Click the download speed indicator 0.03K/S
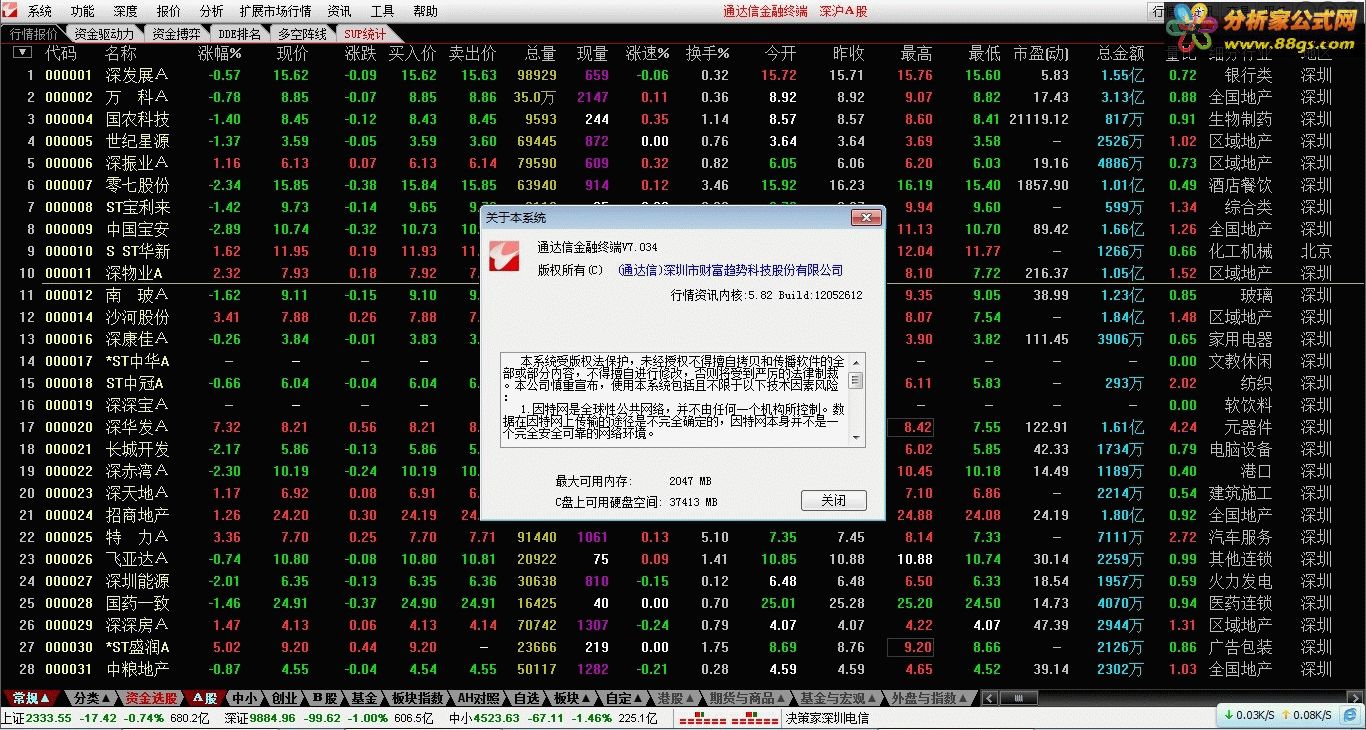This screenshot has width=1366, height=730. pyautogui.click(x=1247, y=715)
